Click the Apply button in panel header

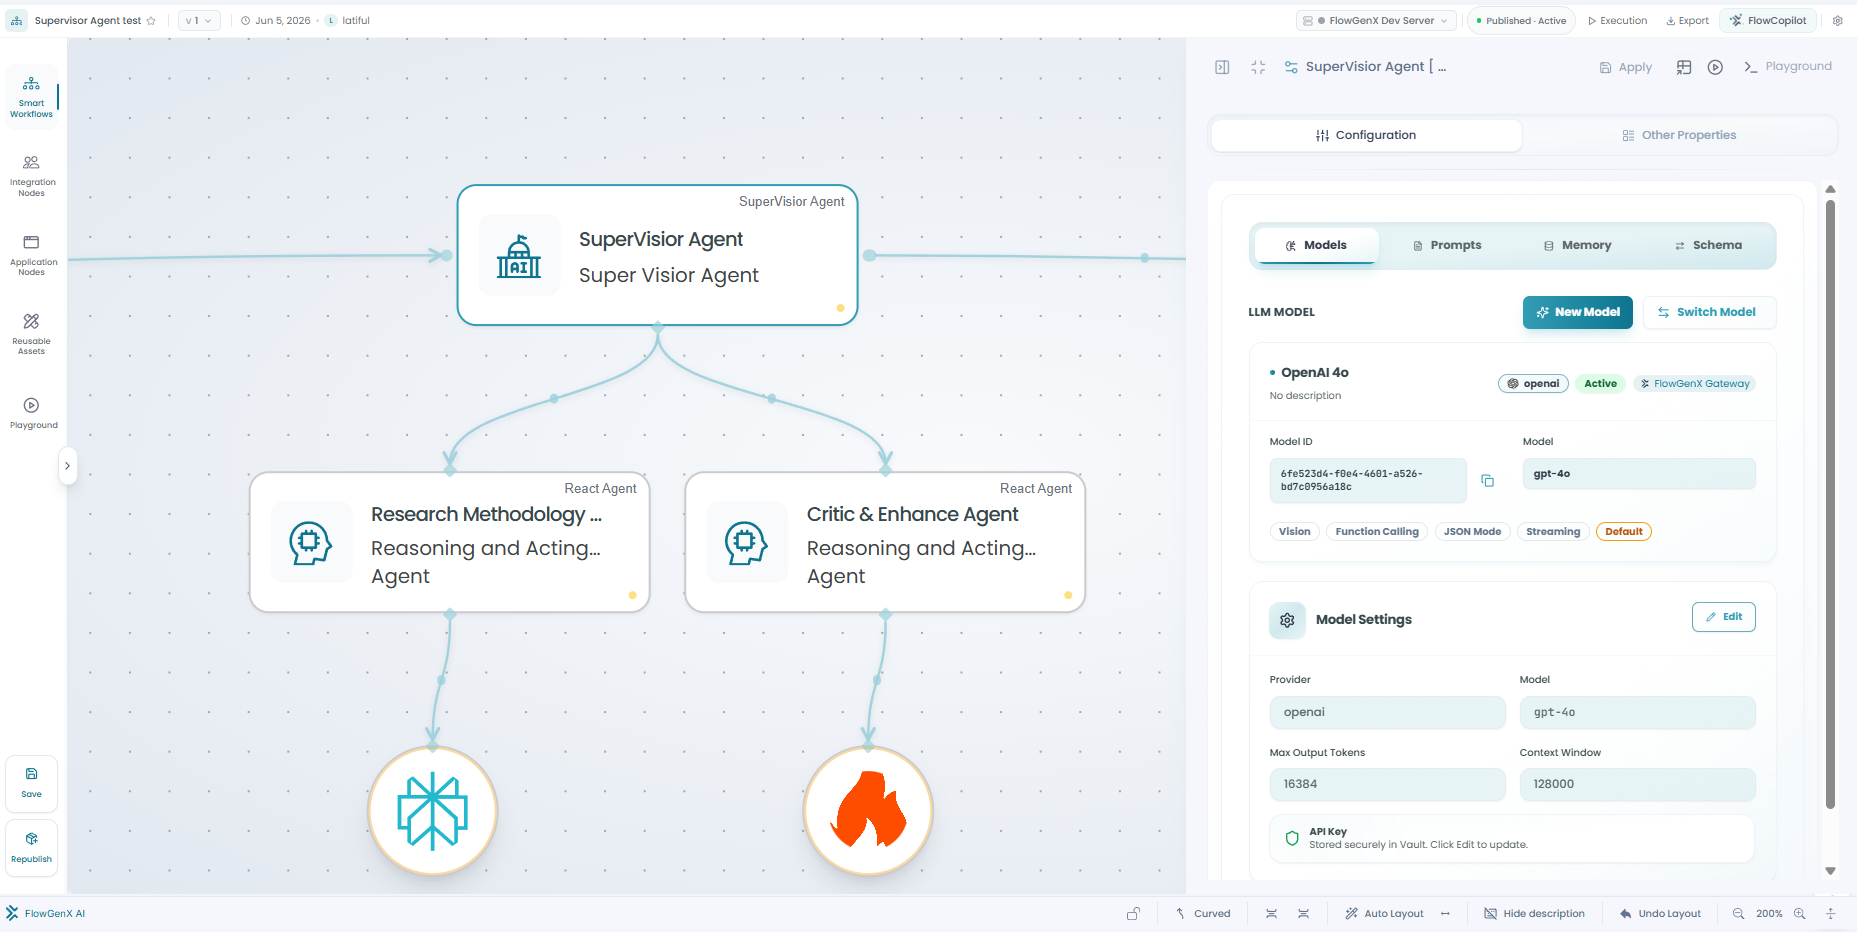(x=1626, y=67)
